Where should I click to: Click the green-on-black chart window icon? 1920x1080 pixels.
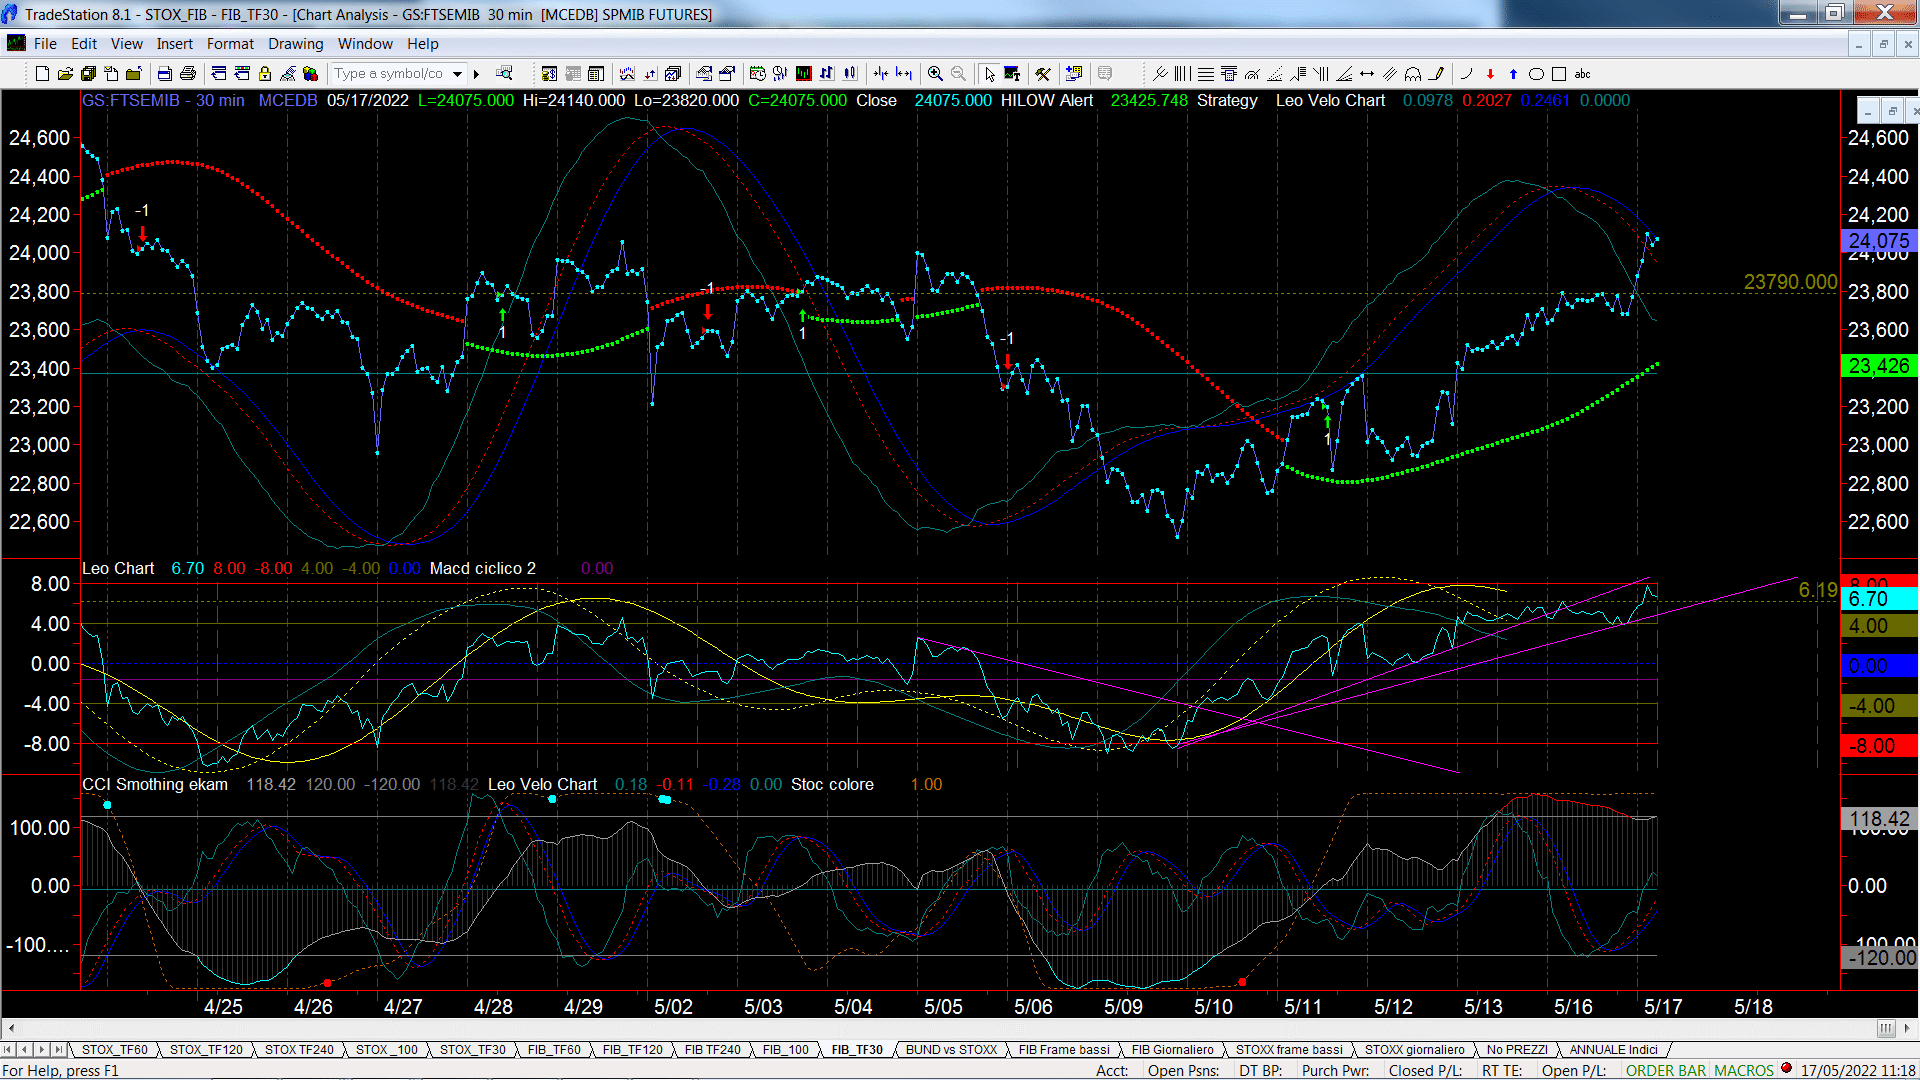coord(804,74)
